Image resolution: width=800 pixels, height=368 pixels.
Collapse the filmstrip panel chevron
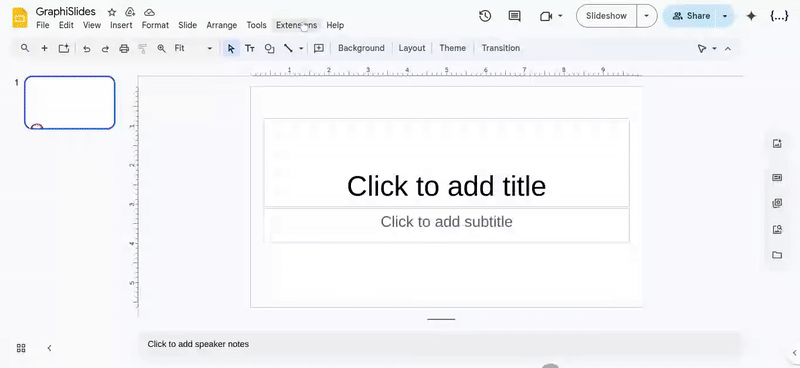pyautogui.click(x=49, y=348)
